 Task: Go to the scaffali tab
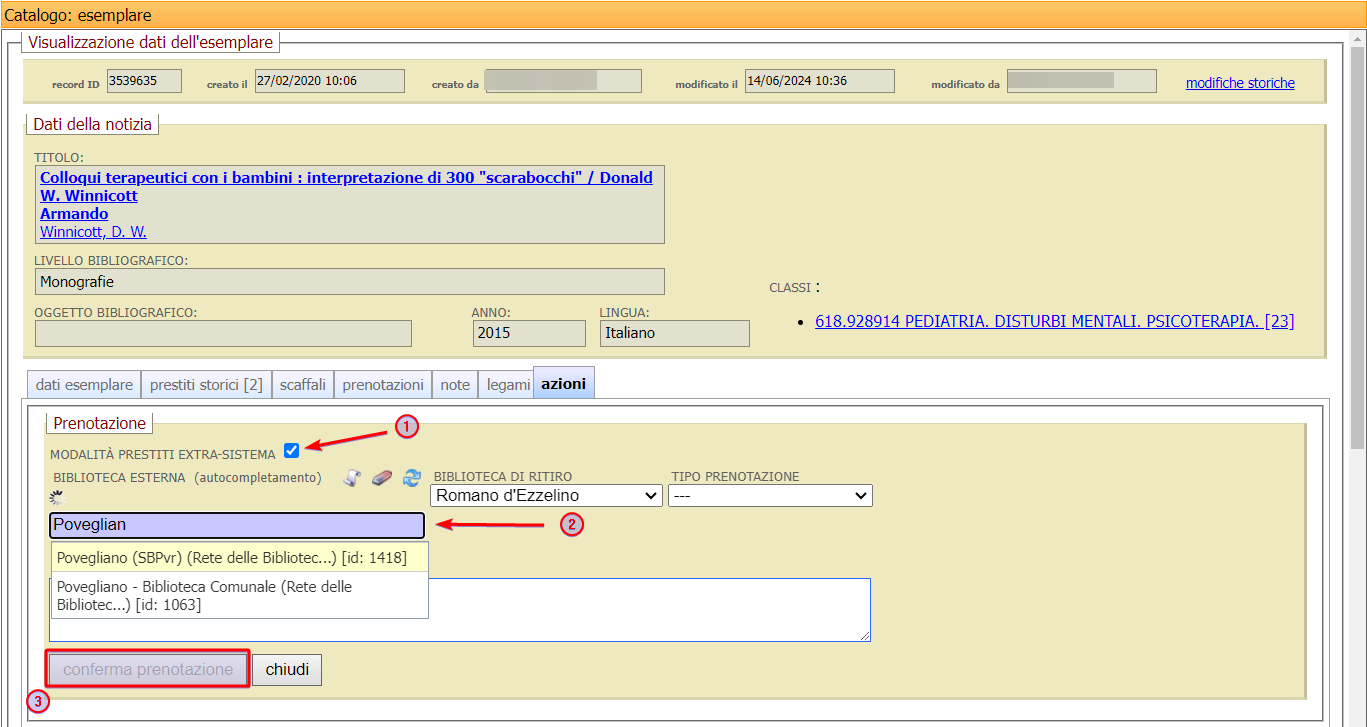click(x=303, y=384)
